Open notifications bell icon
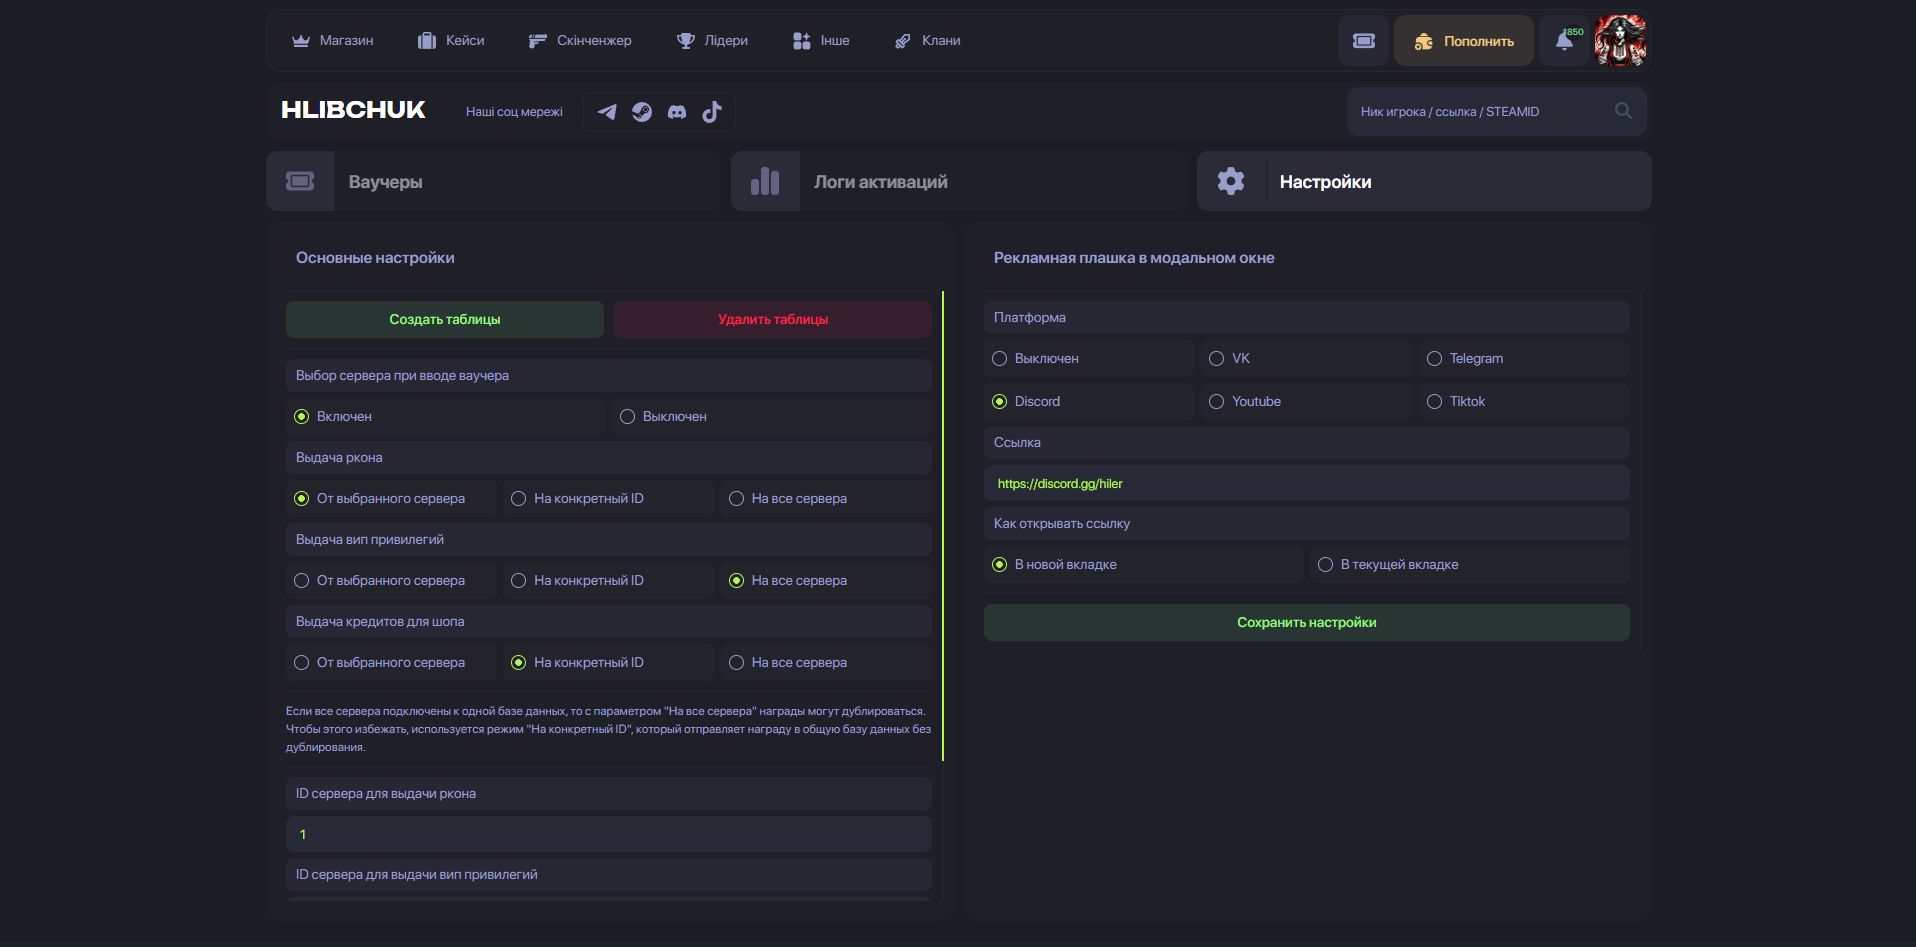 coord(1565,41)
